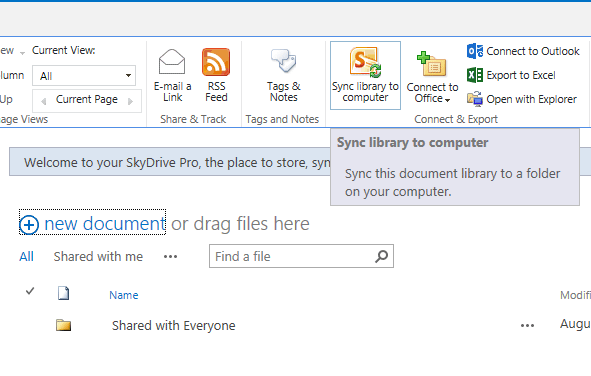The height and width of the screenshot is (376, 591).
Task: Go to previous page arrow beside Current Page
Action: (x=43, y=101)
